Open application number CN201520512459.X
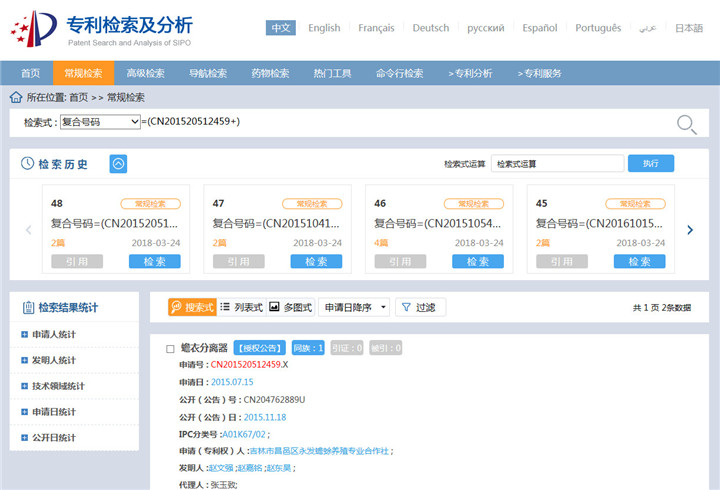 pyautogui.click(x=249, y=365)
